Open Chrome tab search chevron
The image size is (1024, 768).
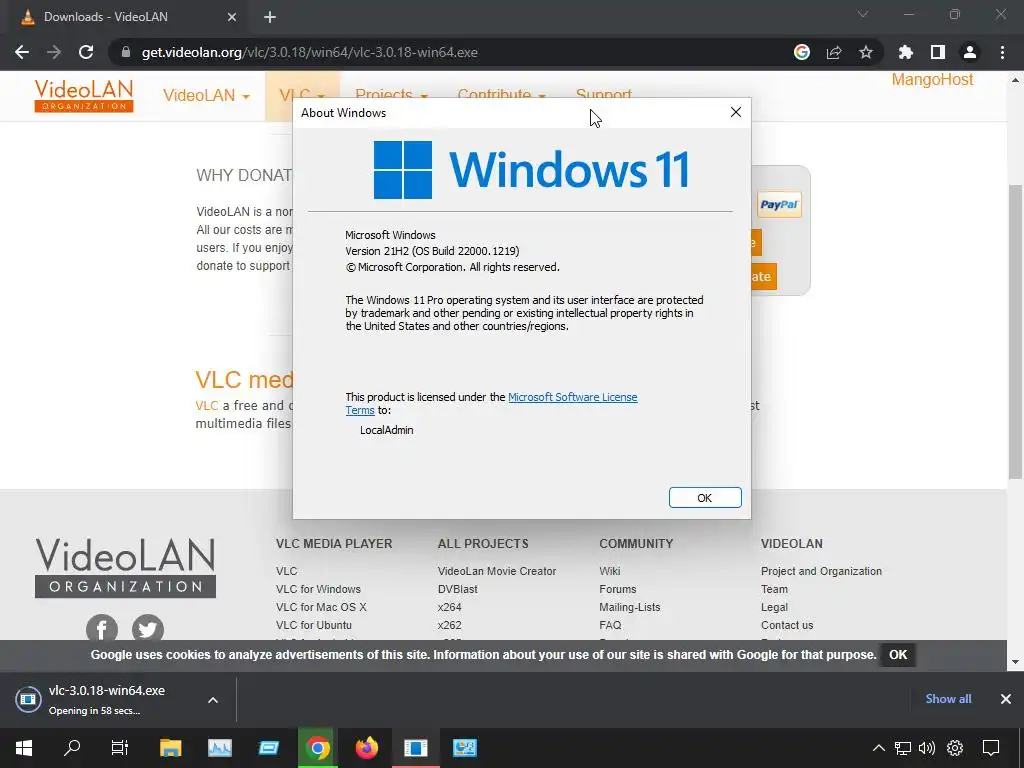(x=863, y=14)
